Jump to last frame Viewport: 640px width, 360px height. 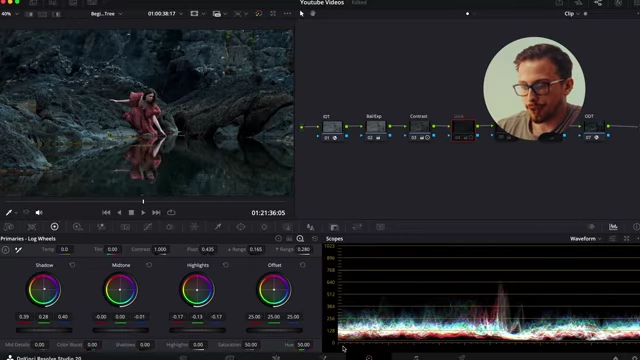[x=156, y=212]
